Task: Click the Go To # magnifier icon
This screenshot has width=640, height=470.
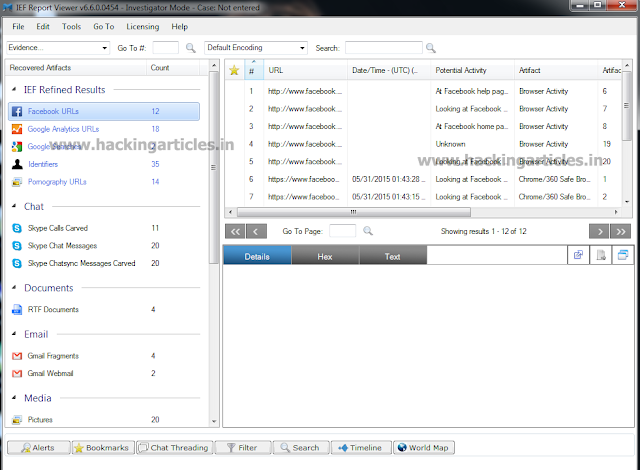Action: (x=191, y=48)
